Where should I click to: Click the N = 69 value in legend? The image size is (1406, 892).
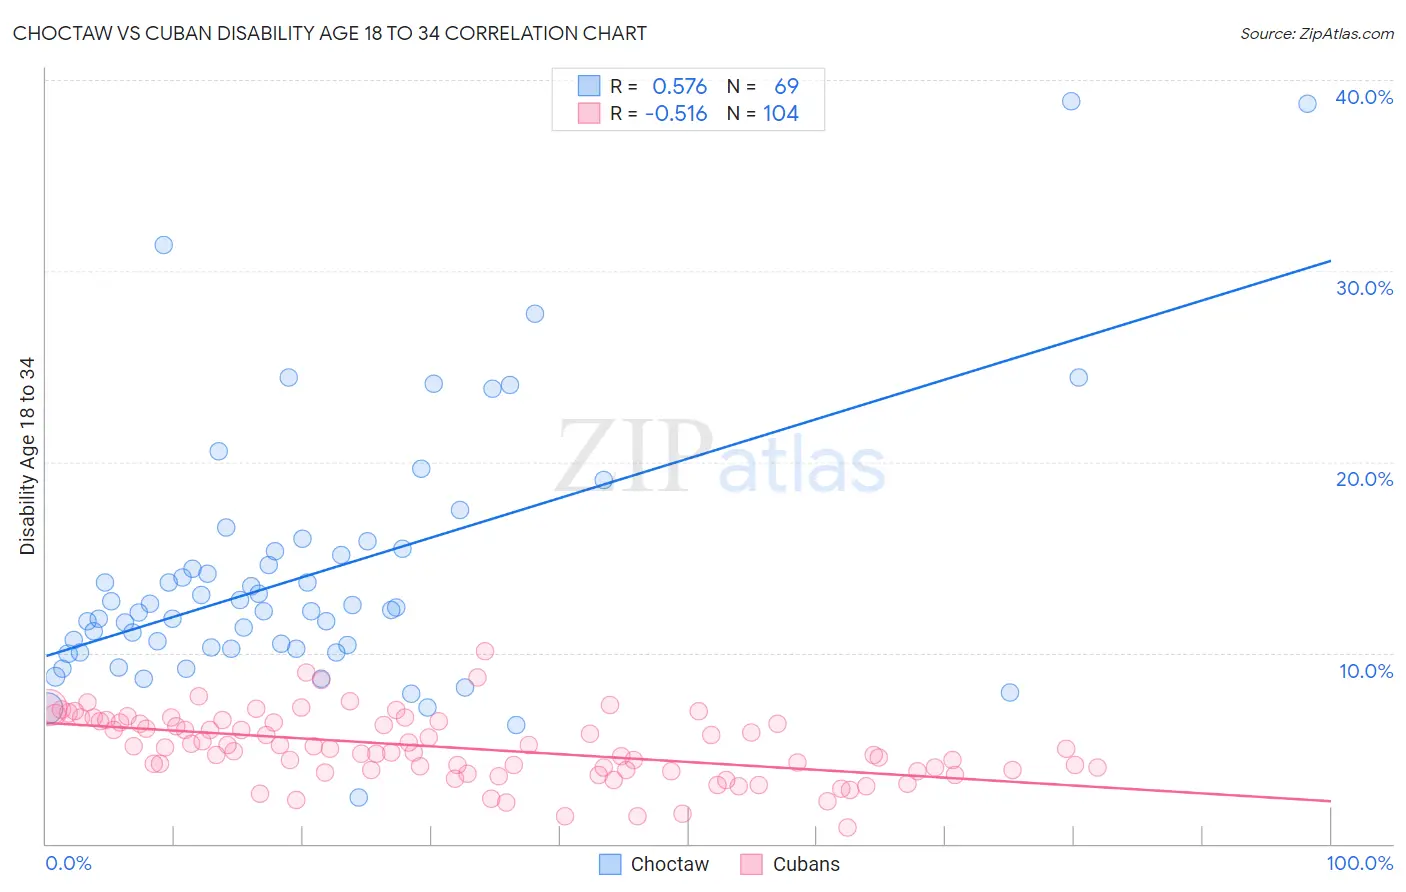763,86
